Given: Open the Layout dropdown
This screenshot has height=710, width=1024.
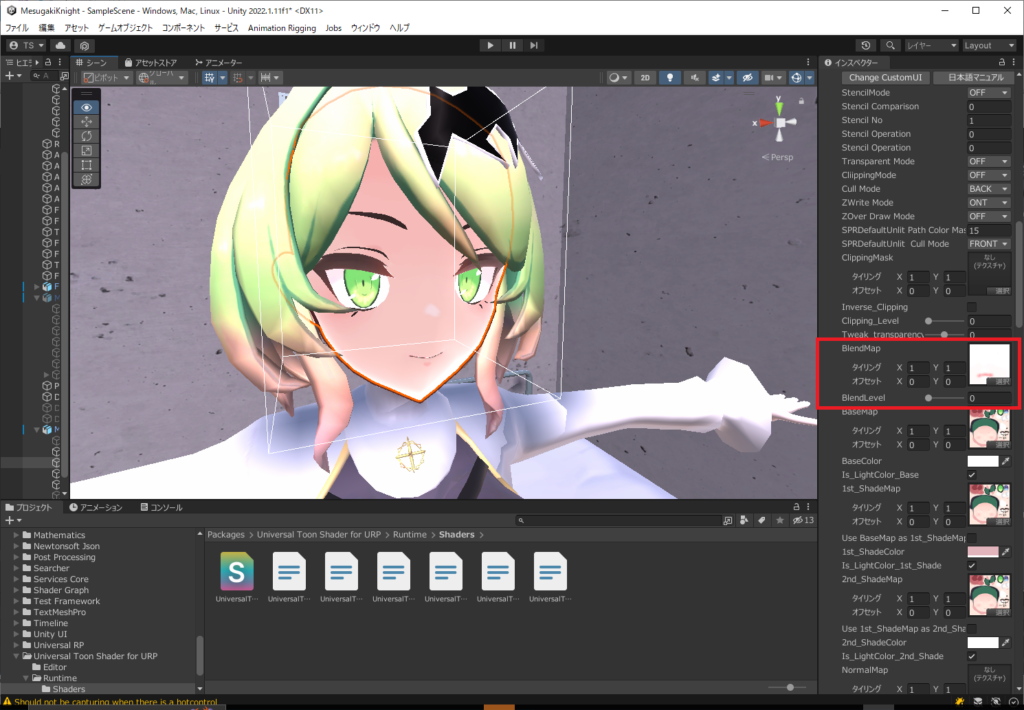Looking at the screenshot, I should [x=990, y=45].
